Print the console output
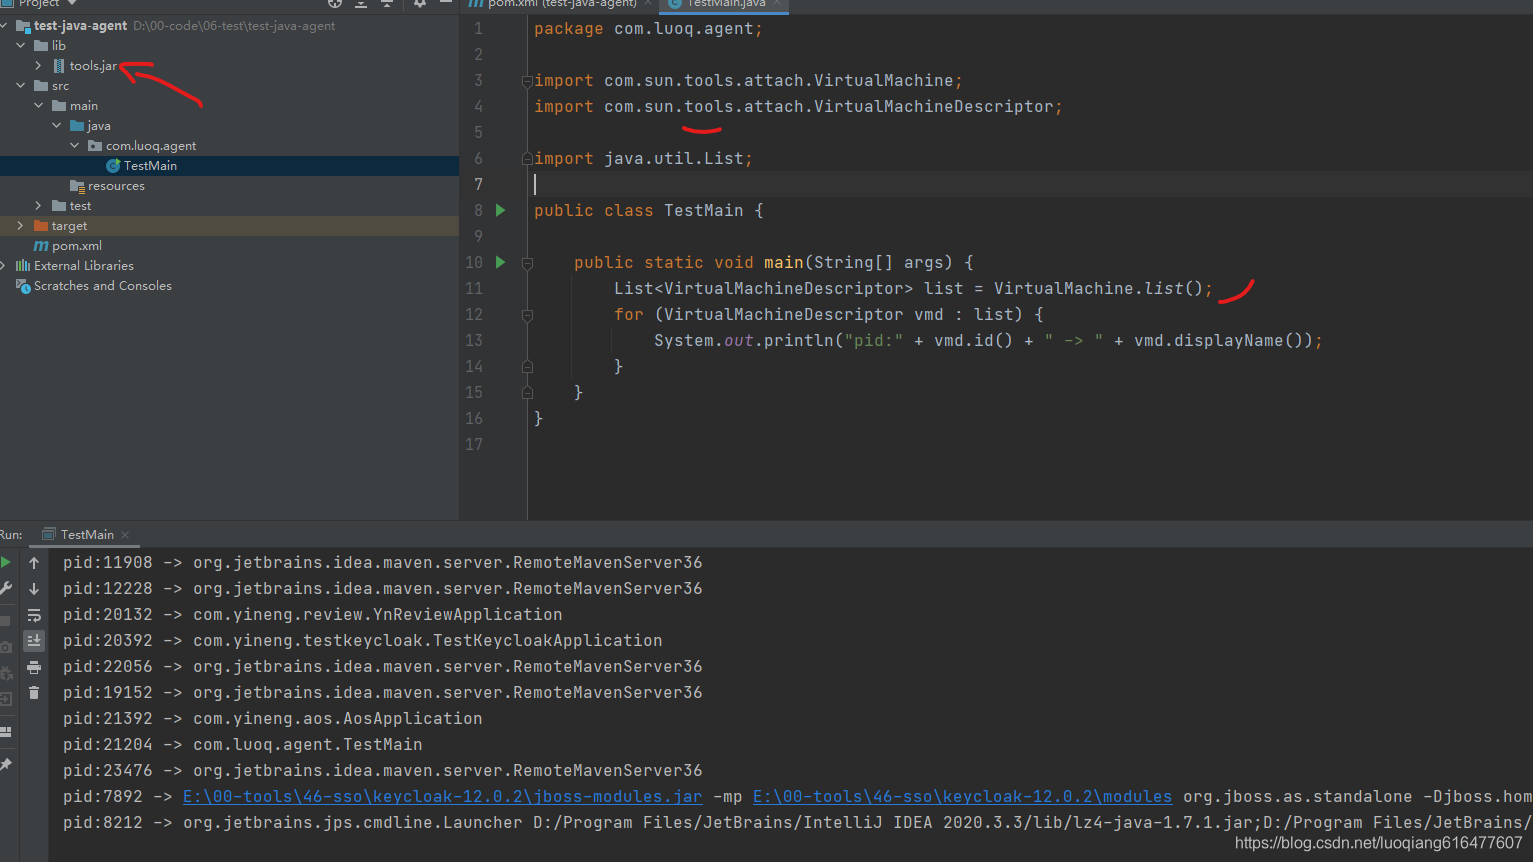 34,665
